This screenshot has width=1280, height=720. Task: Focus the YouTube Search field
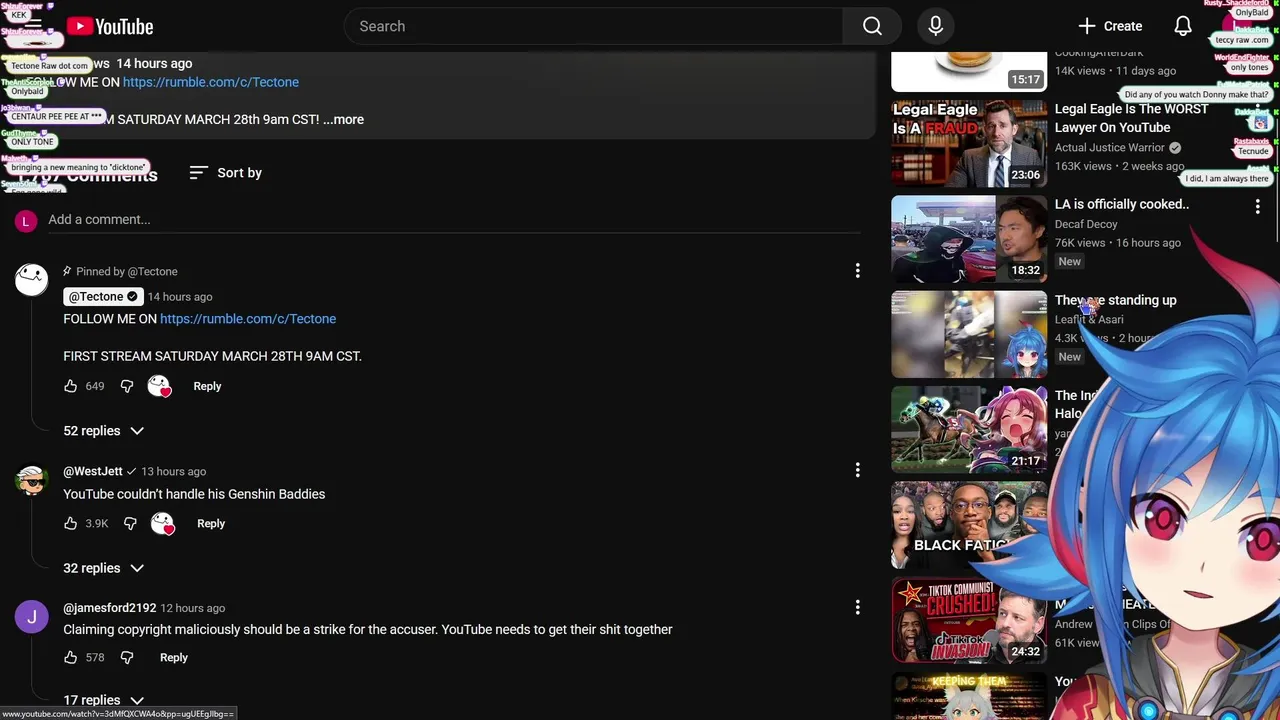point(594,26)
